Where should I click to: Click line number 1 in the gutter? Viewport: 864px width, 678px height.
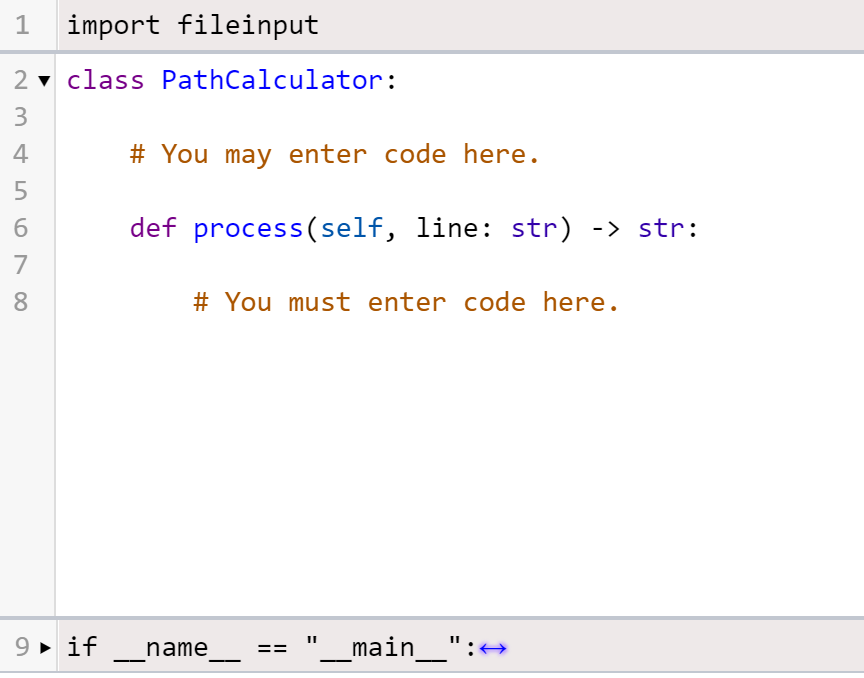(x=22, y=25)
